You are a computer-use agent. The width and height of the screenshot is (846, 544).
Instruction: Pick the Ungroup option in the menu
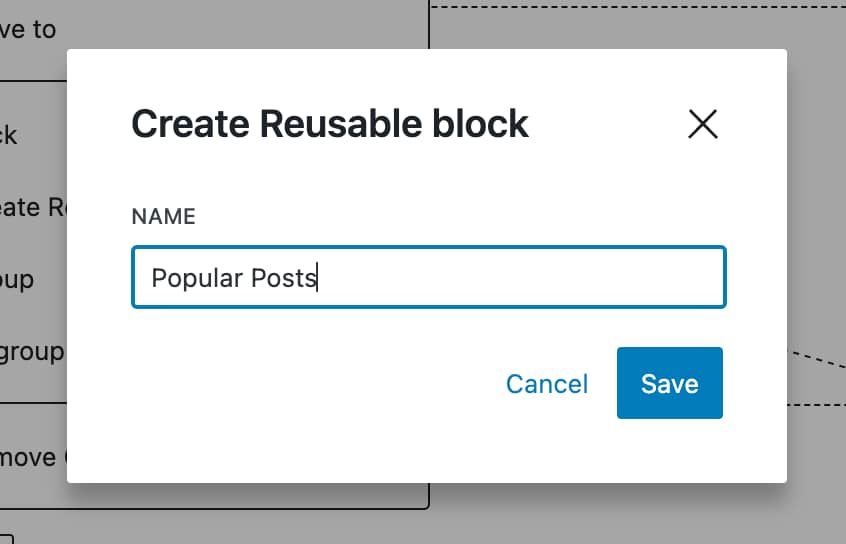click(x=32, y=352)
